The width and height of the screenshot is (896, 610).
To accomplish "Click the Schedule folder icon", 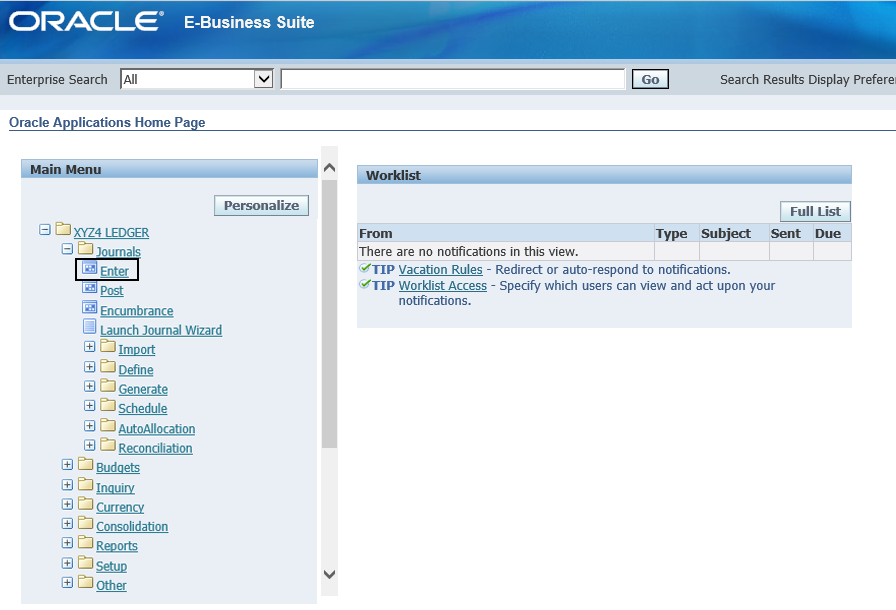I will coord(108,405).
